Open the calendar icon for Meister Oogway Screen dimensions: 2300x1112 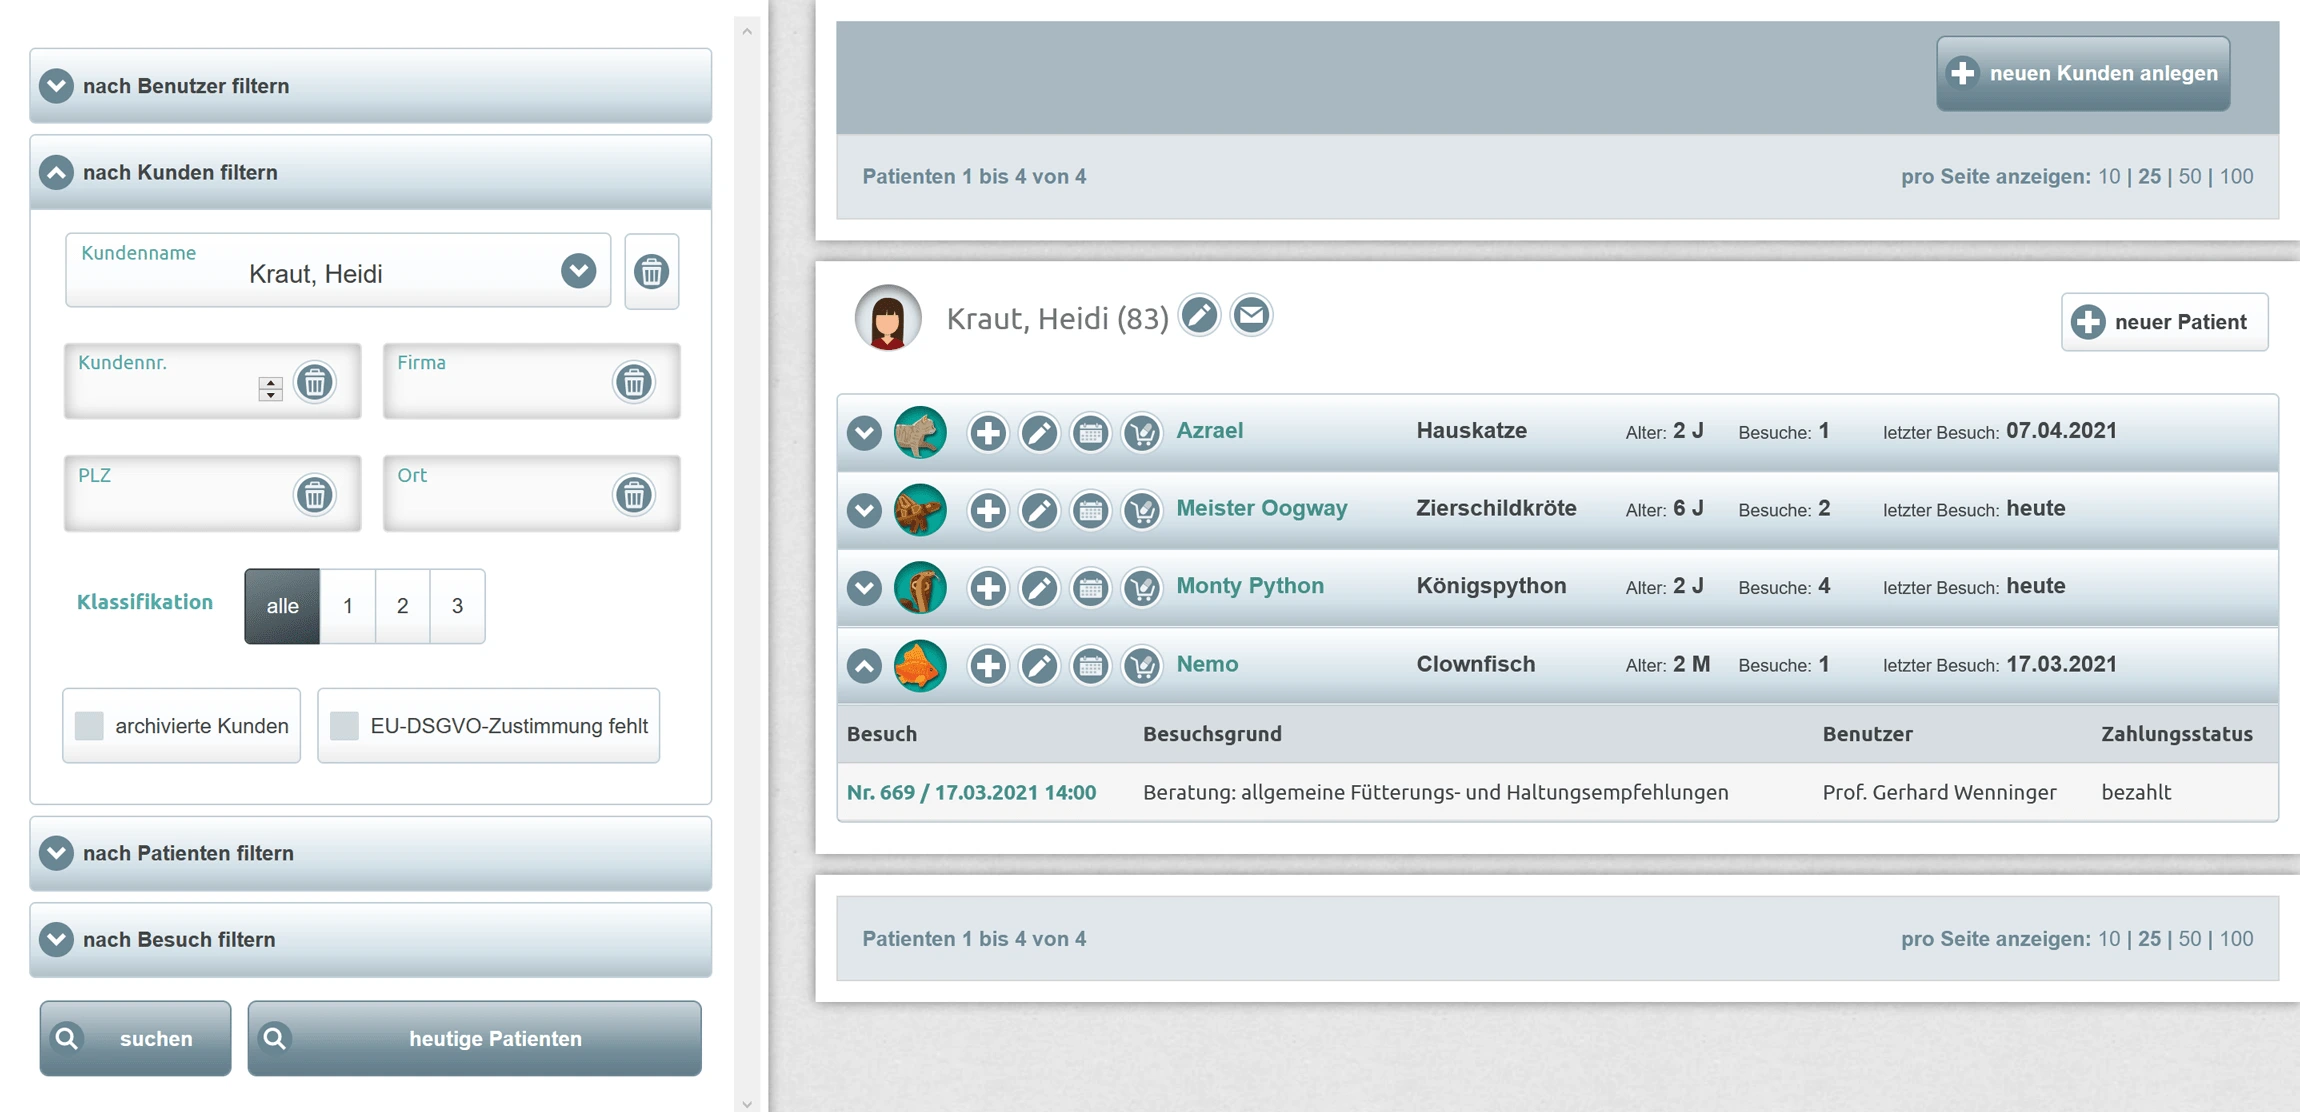click(1090, 511)
